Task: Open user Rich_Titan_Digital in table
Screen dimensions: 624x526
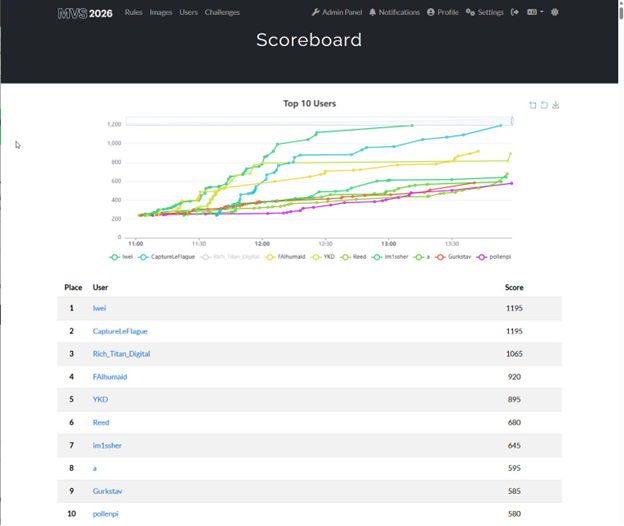Action: (x=121, y=354)
